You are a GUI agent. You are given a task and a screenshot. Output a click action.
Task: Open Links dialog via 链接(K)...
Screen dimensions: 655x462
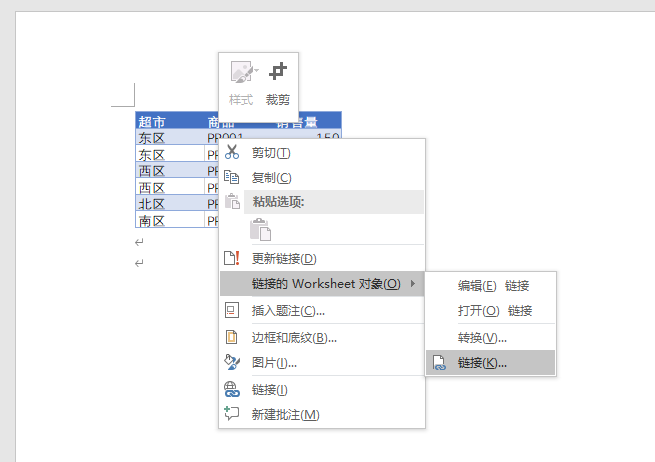[x=482, y=363]
